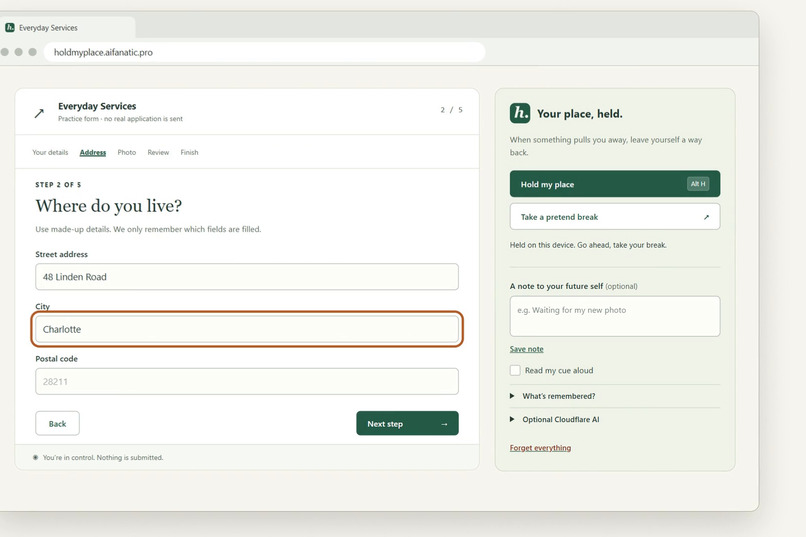The height and width of the screenshot is (537, 806).
Task: Switch to the Your details step
Action: pyautogui.click(x=50, y=153)
